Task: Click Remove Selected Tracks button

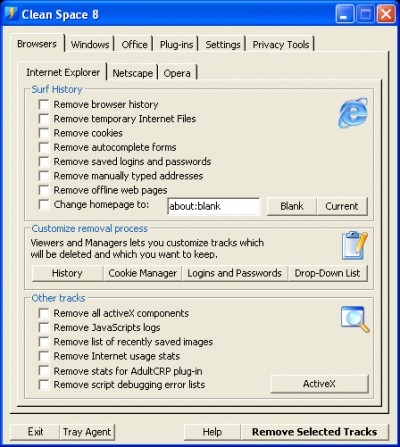Action: [315, 432]
